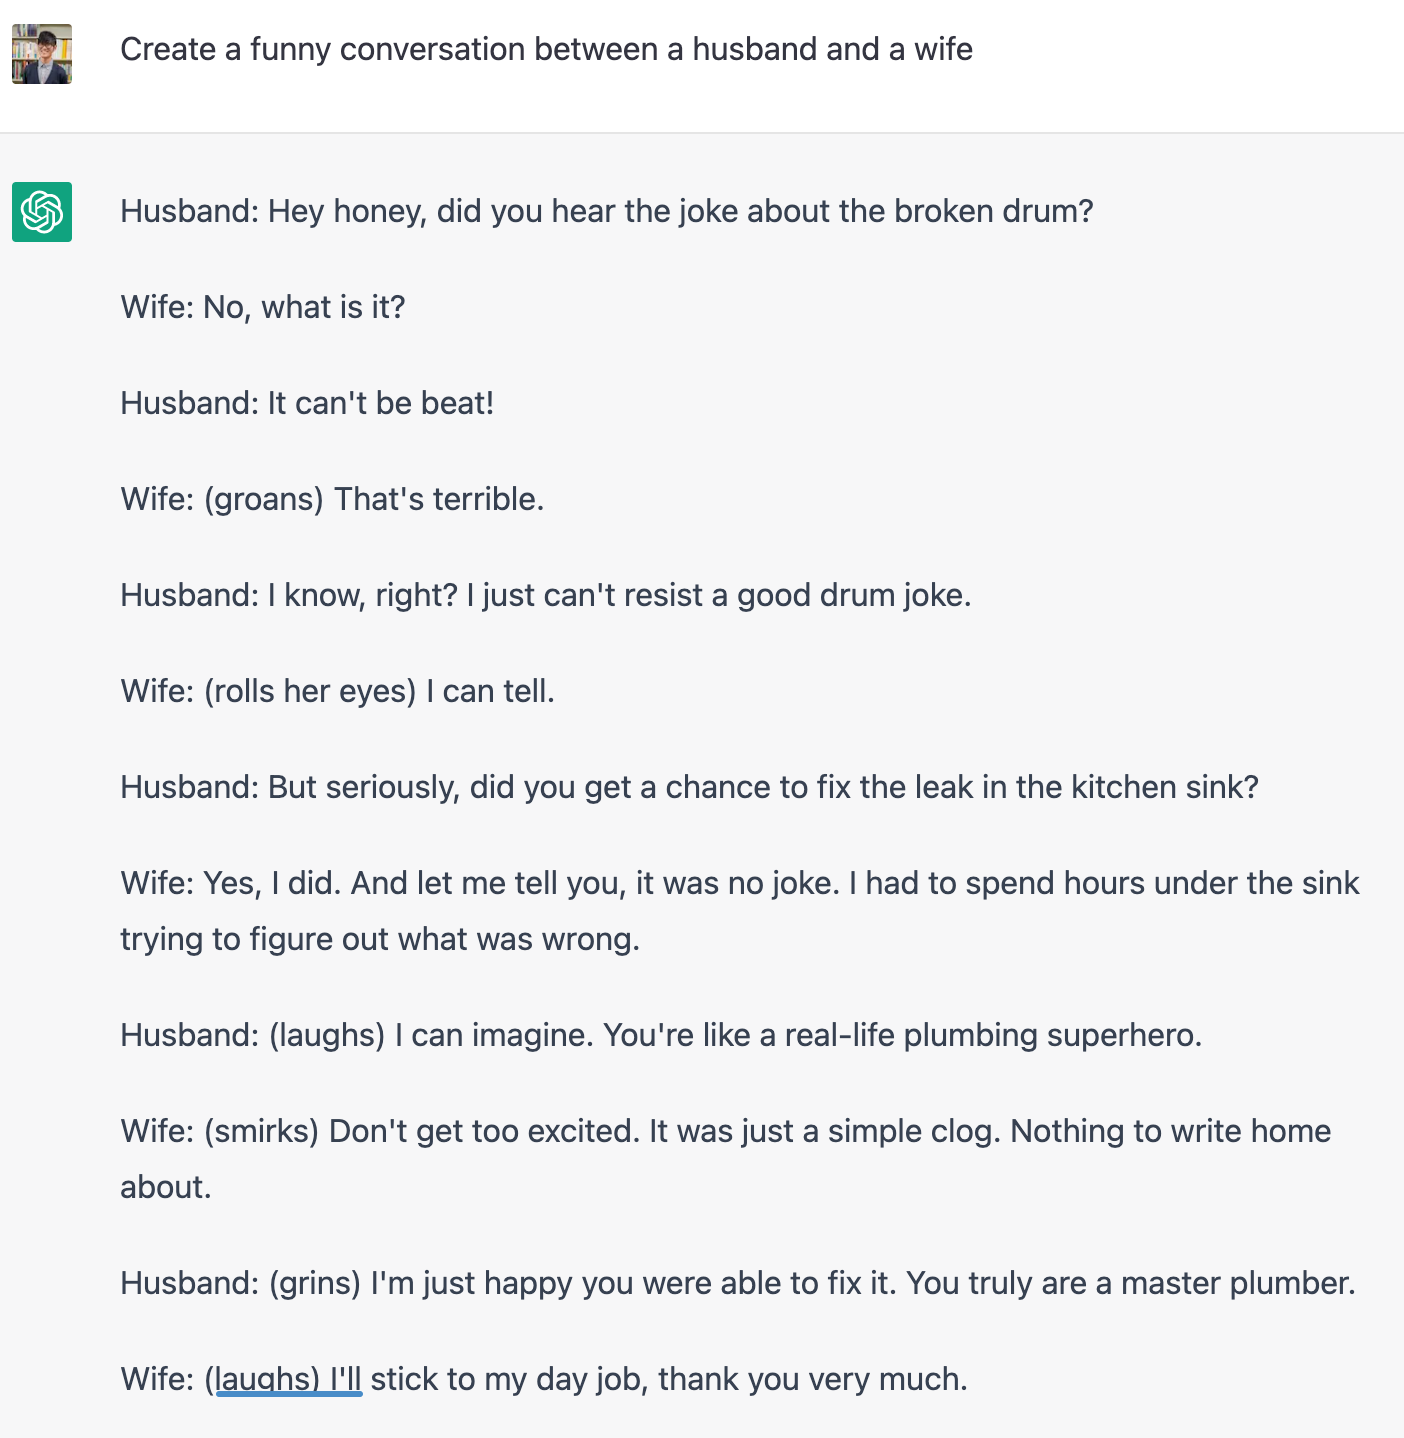Click the "(rolls her eyes) I can tell" line
The height and width of the screenshot is (1438, 1404).
[379, 691]
